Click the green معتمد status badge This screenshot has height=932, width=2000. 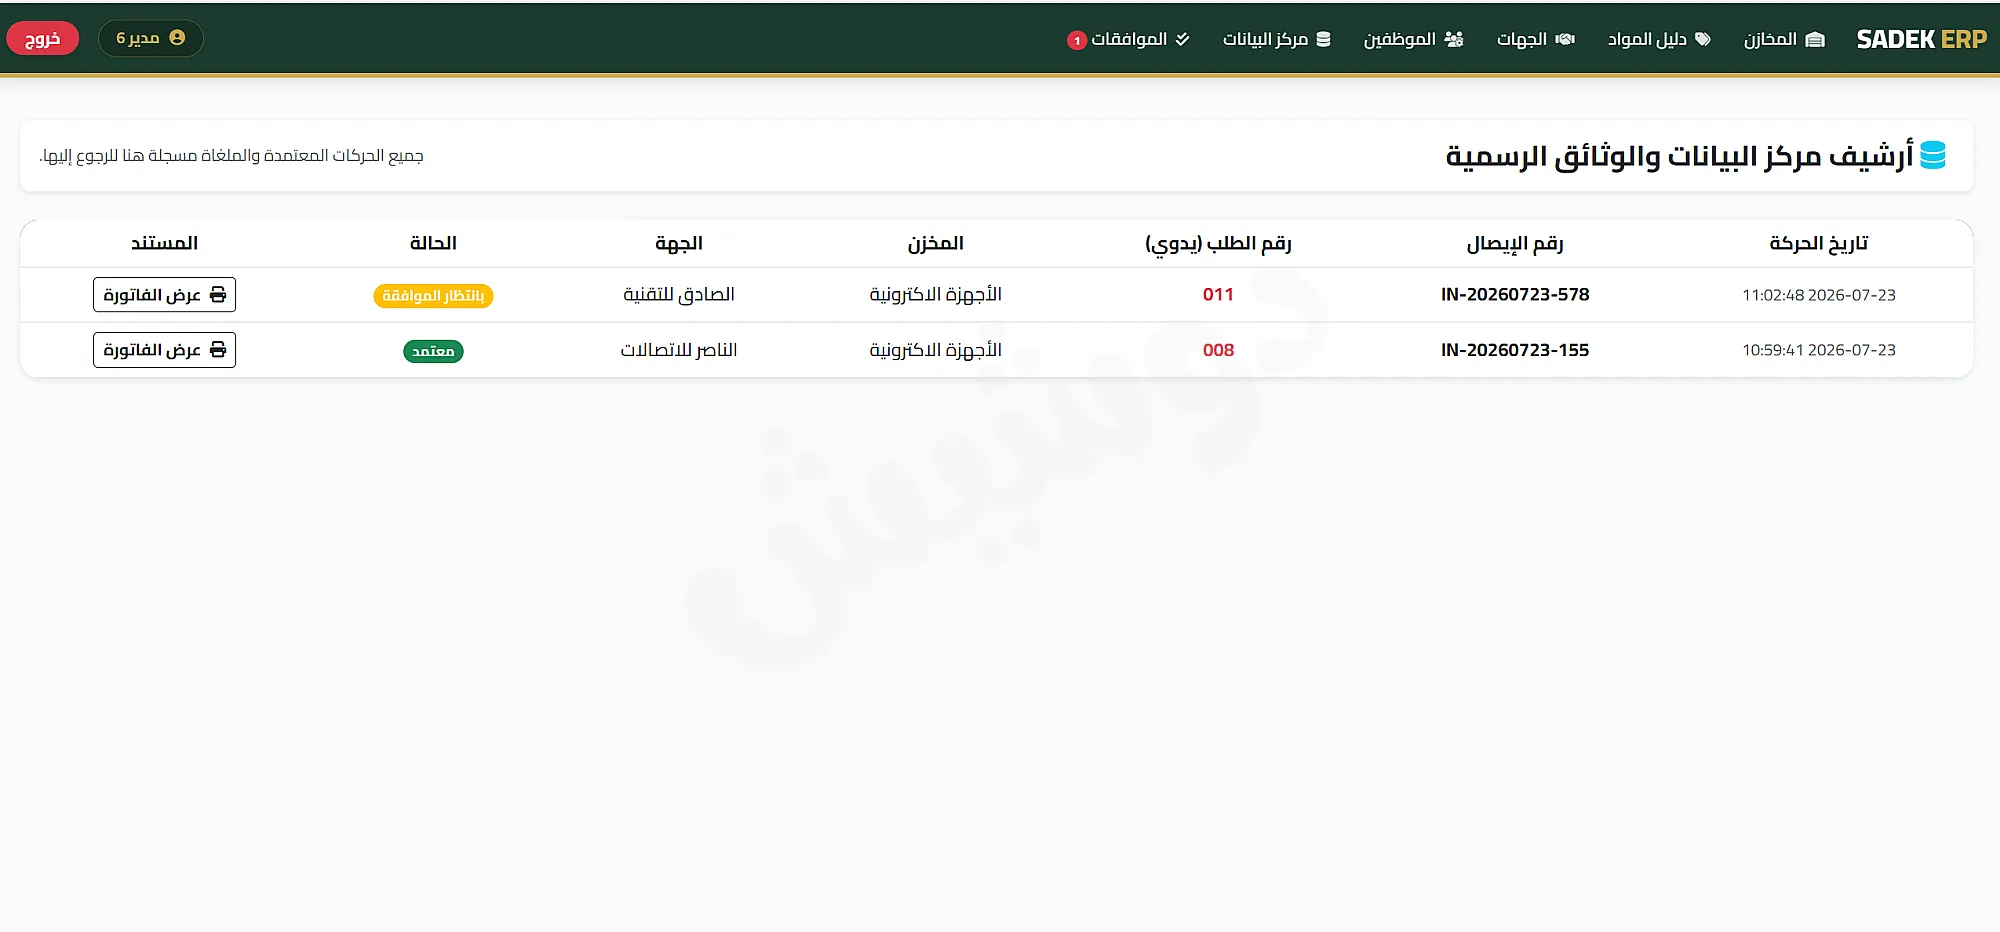433,351
